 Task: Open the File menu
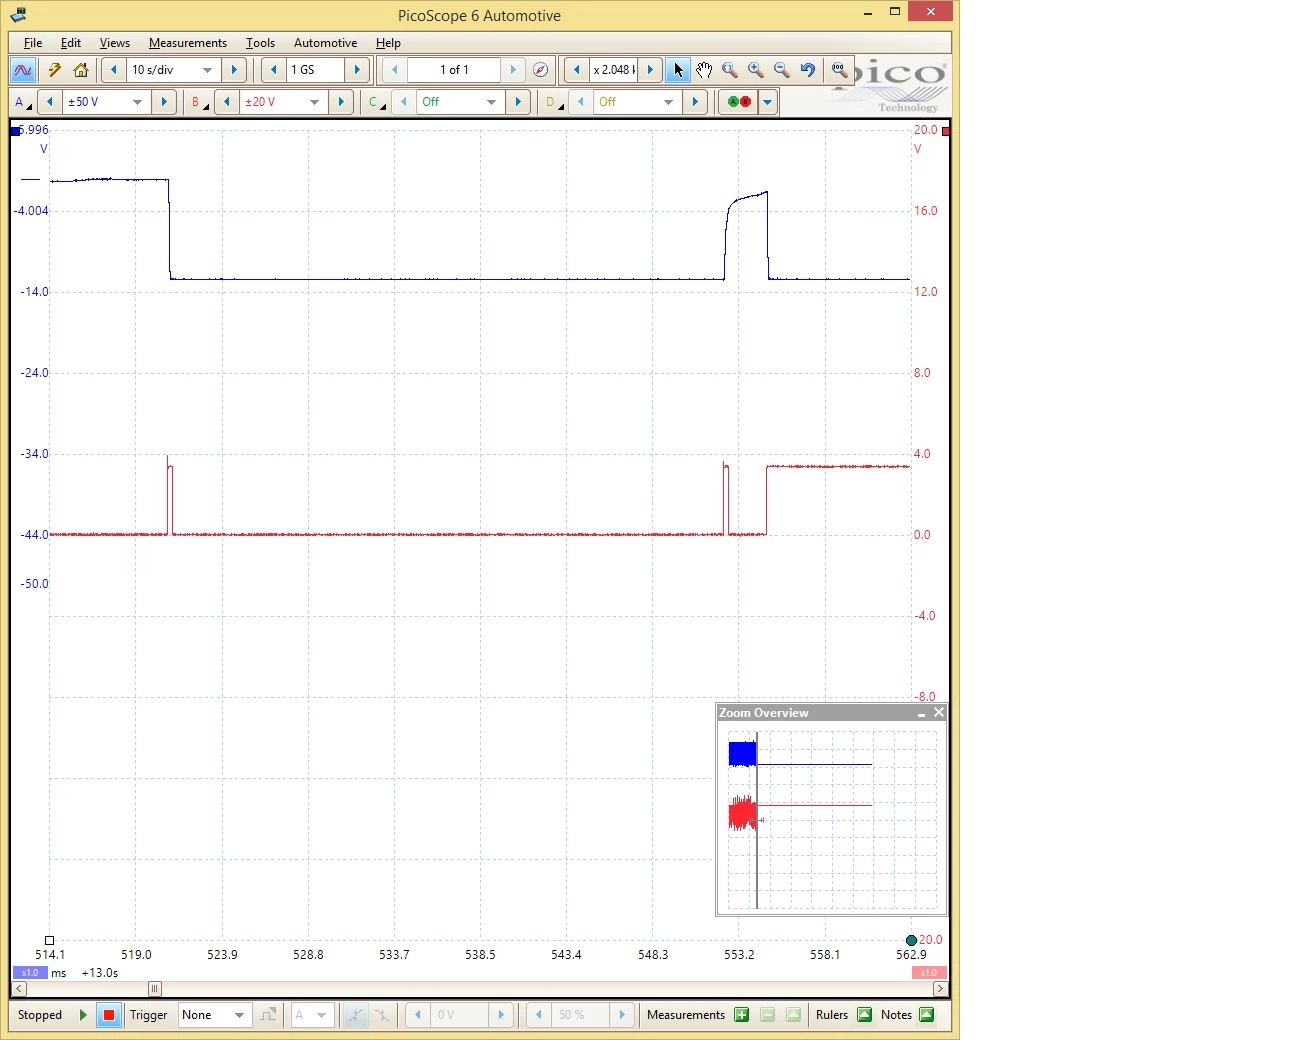(x=32, y=43)
